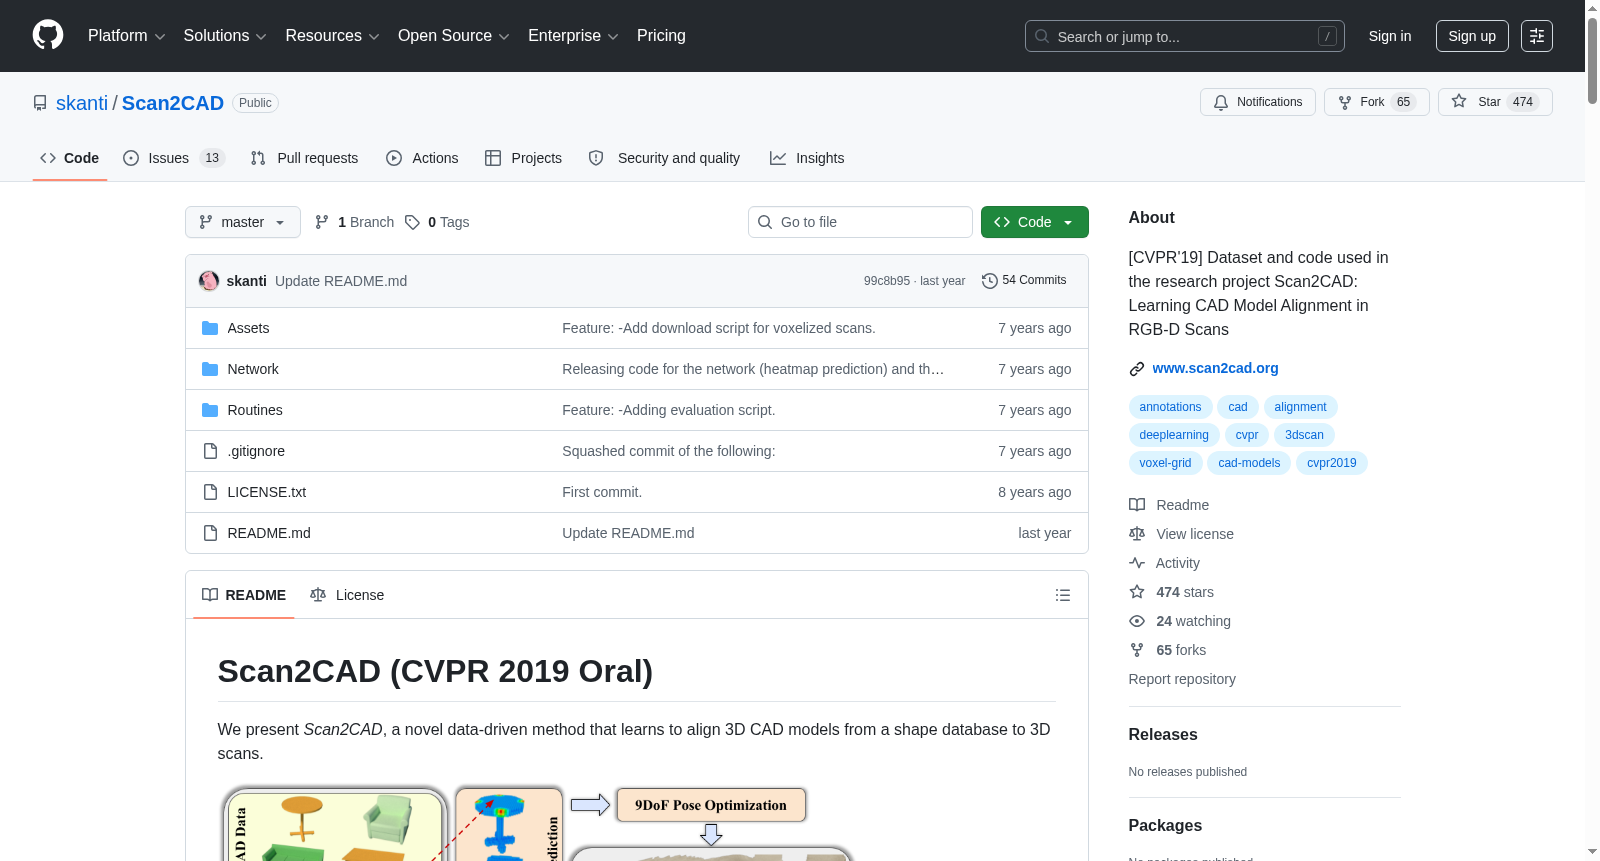Click the Routines folder icon
The image size is (1600, 861).
point(210,410)
